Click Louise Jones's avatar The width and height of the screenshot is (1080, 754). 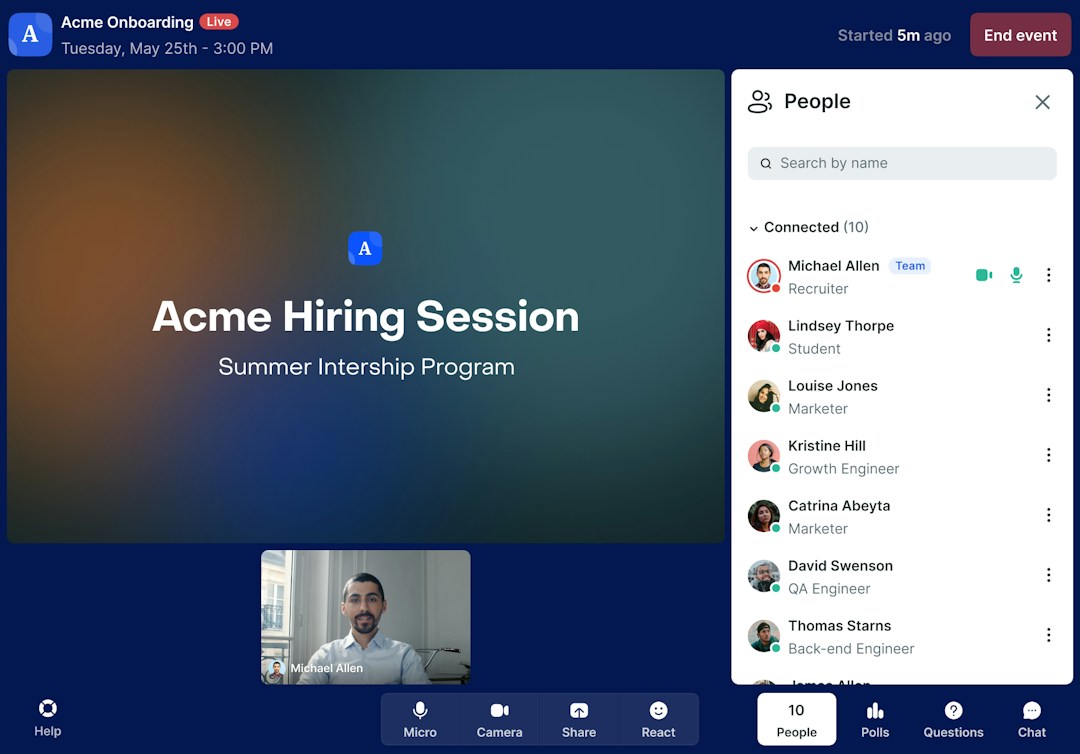pyautogui.click(x=764, y=396)
